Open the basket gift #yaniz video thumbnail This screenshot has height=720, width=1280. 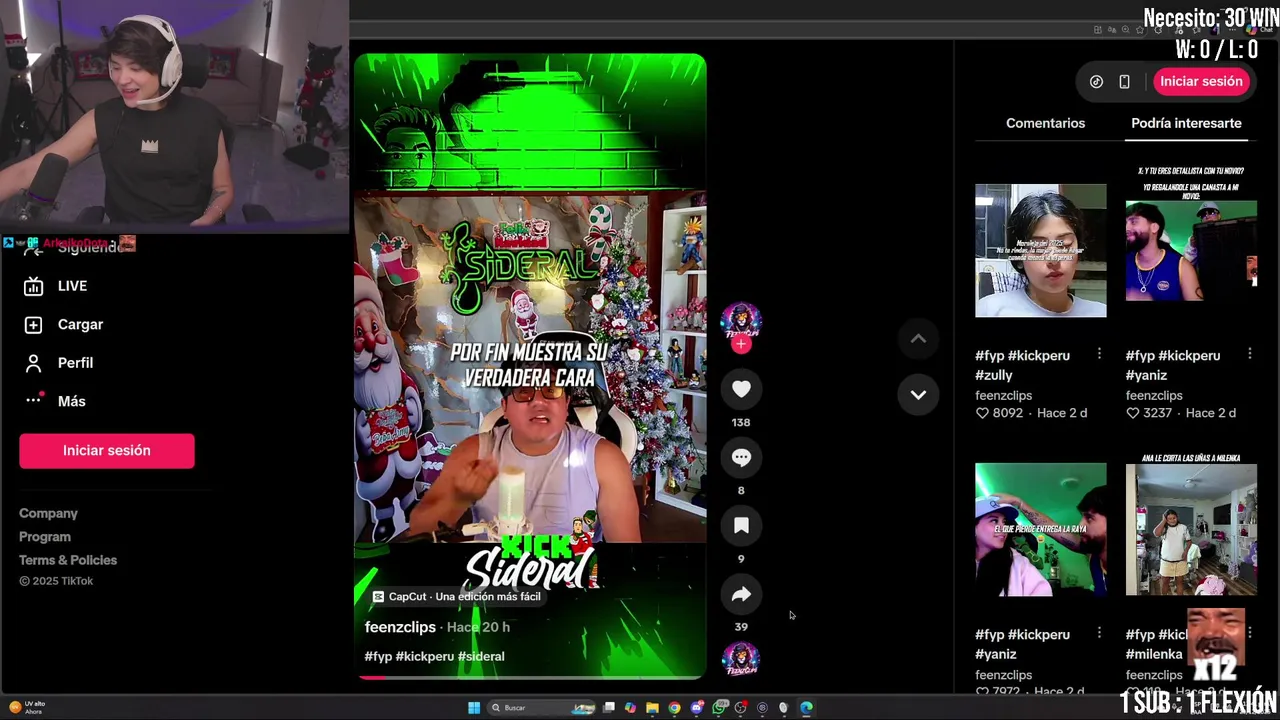(1191, 250)
